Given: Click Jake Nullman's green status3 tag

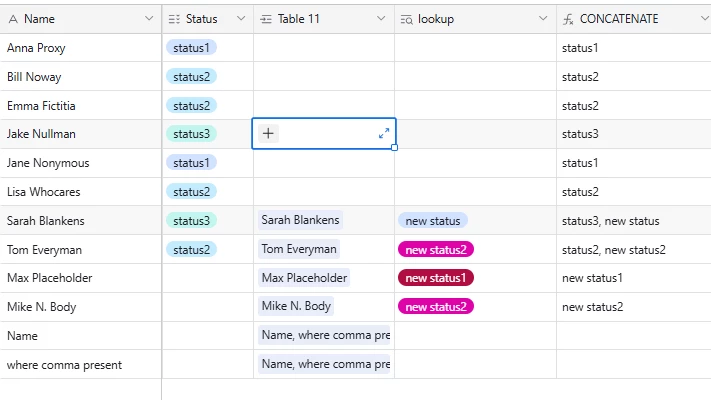Looking at the screenshot, I should (191, 134).
